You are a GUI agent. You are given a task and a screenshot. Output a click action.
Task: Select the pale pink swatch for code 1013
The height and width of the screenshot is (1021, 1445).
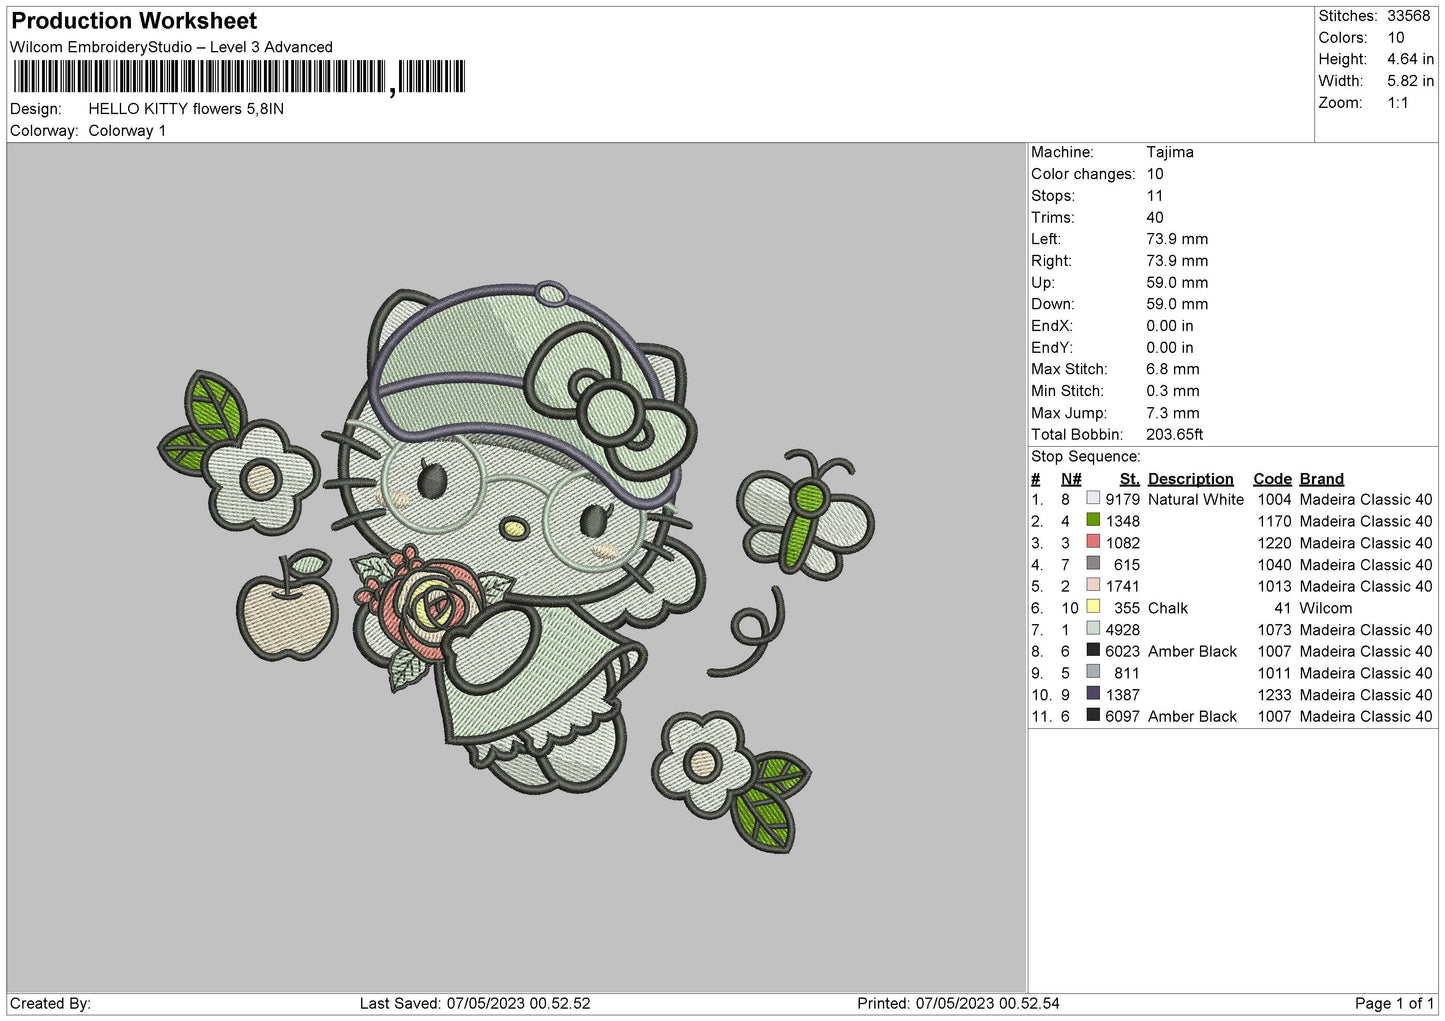(1093, 586)
